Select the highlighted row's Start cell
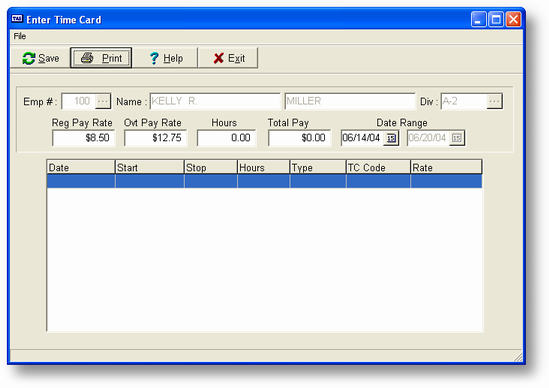Screen dimensions: 549x388 point(150,181)
